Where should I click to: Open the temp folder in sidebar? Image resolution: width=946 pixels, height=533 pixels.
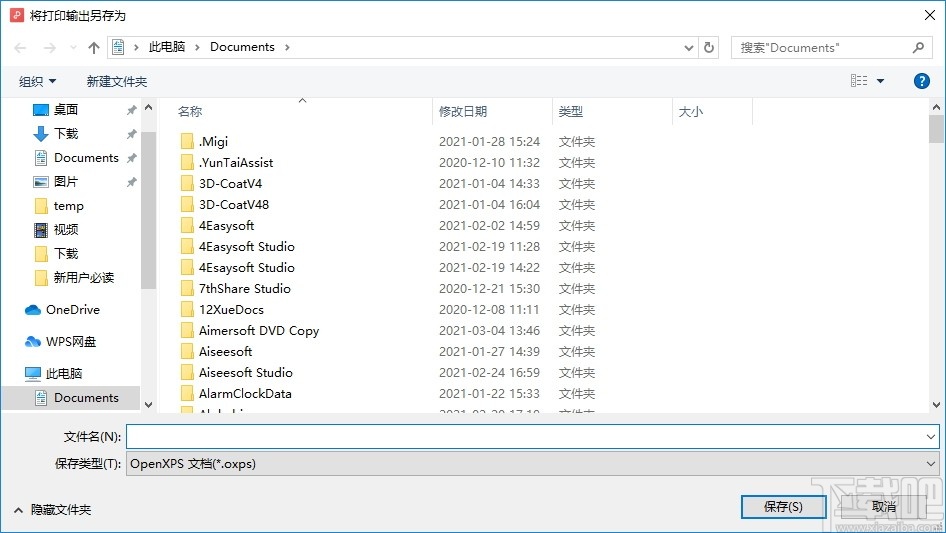click(68, 206)
